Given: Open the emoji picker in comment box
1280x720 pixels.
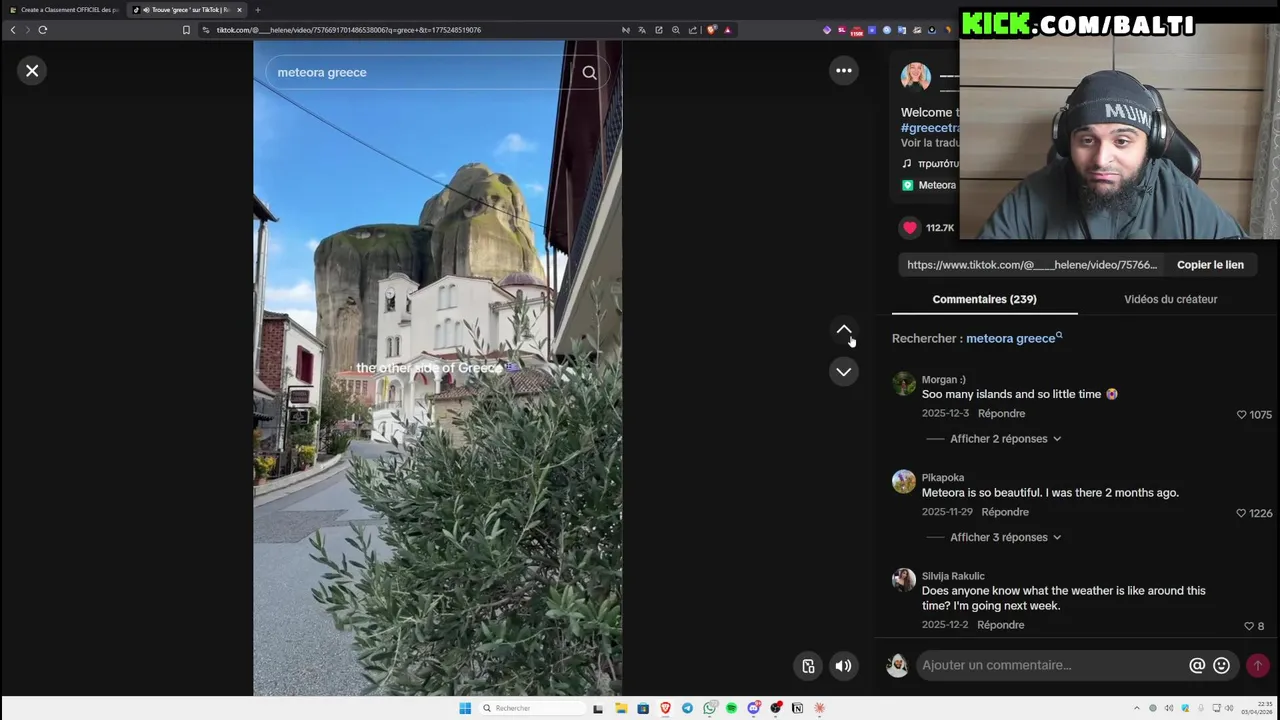Looking at the screenshot, I should click(1221, 665).
